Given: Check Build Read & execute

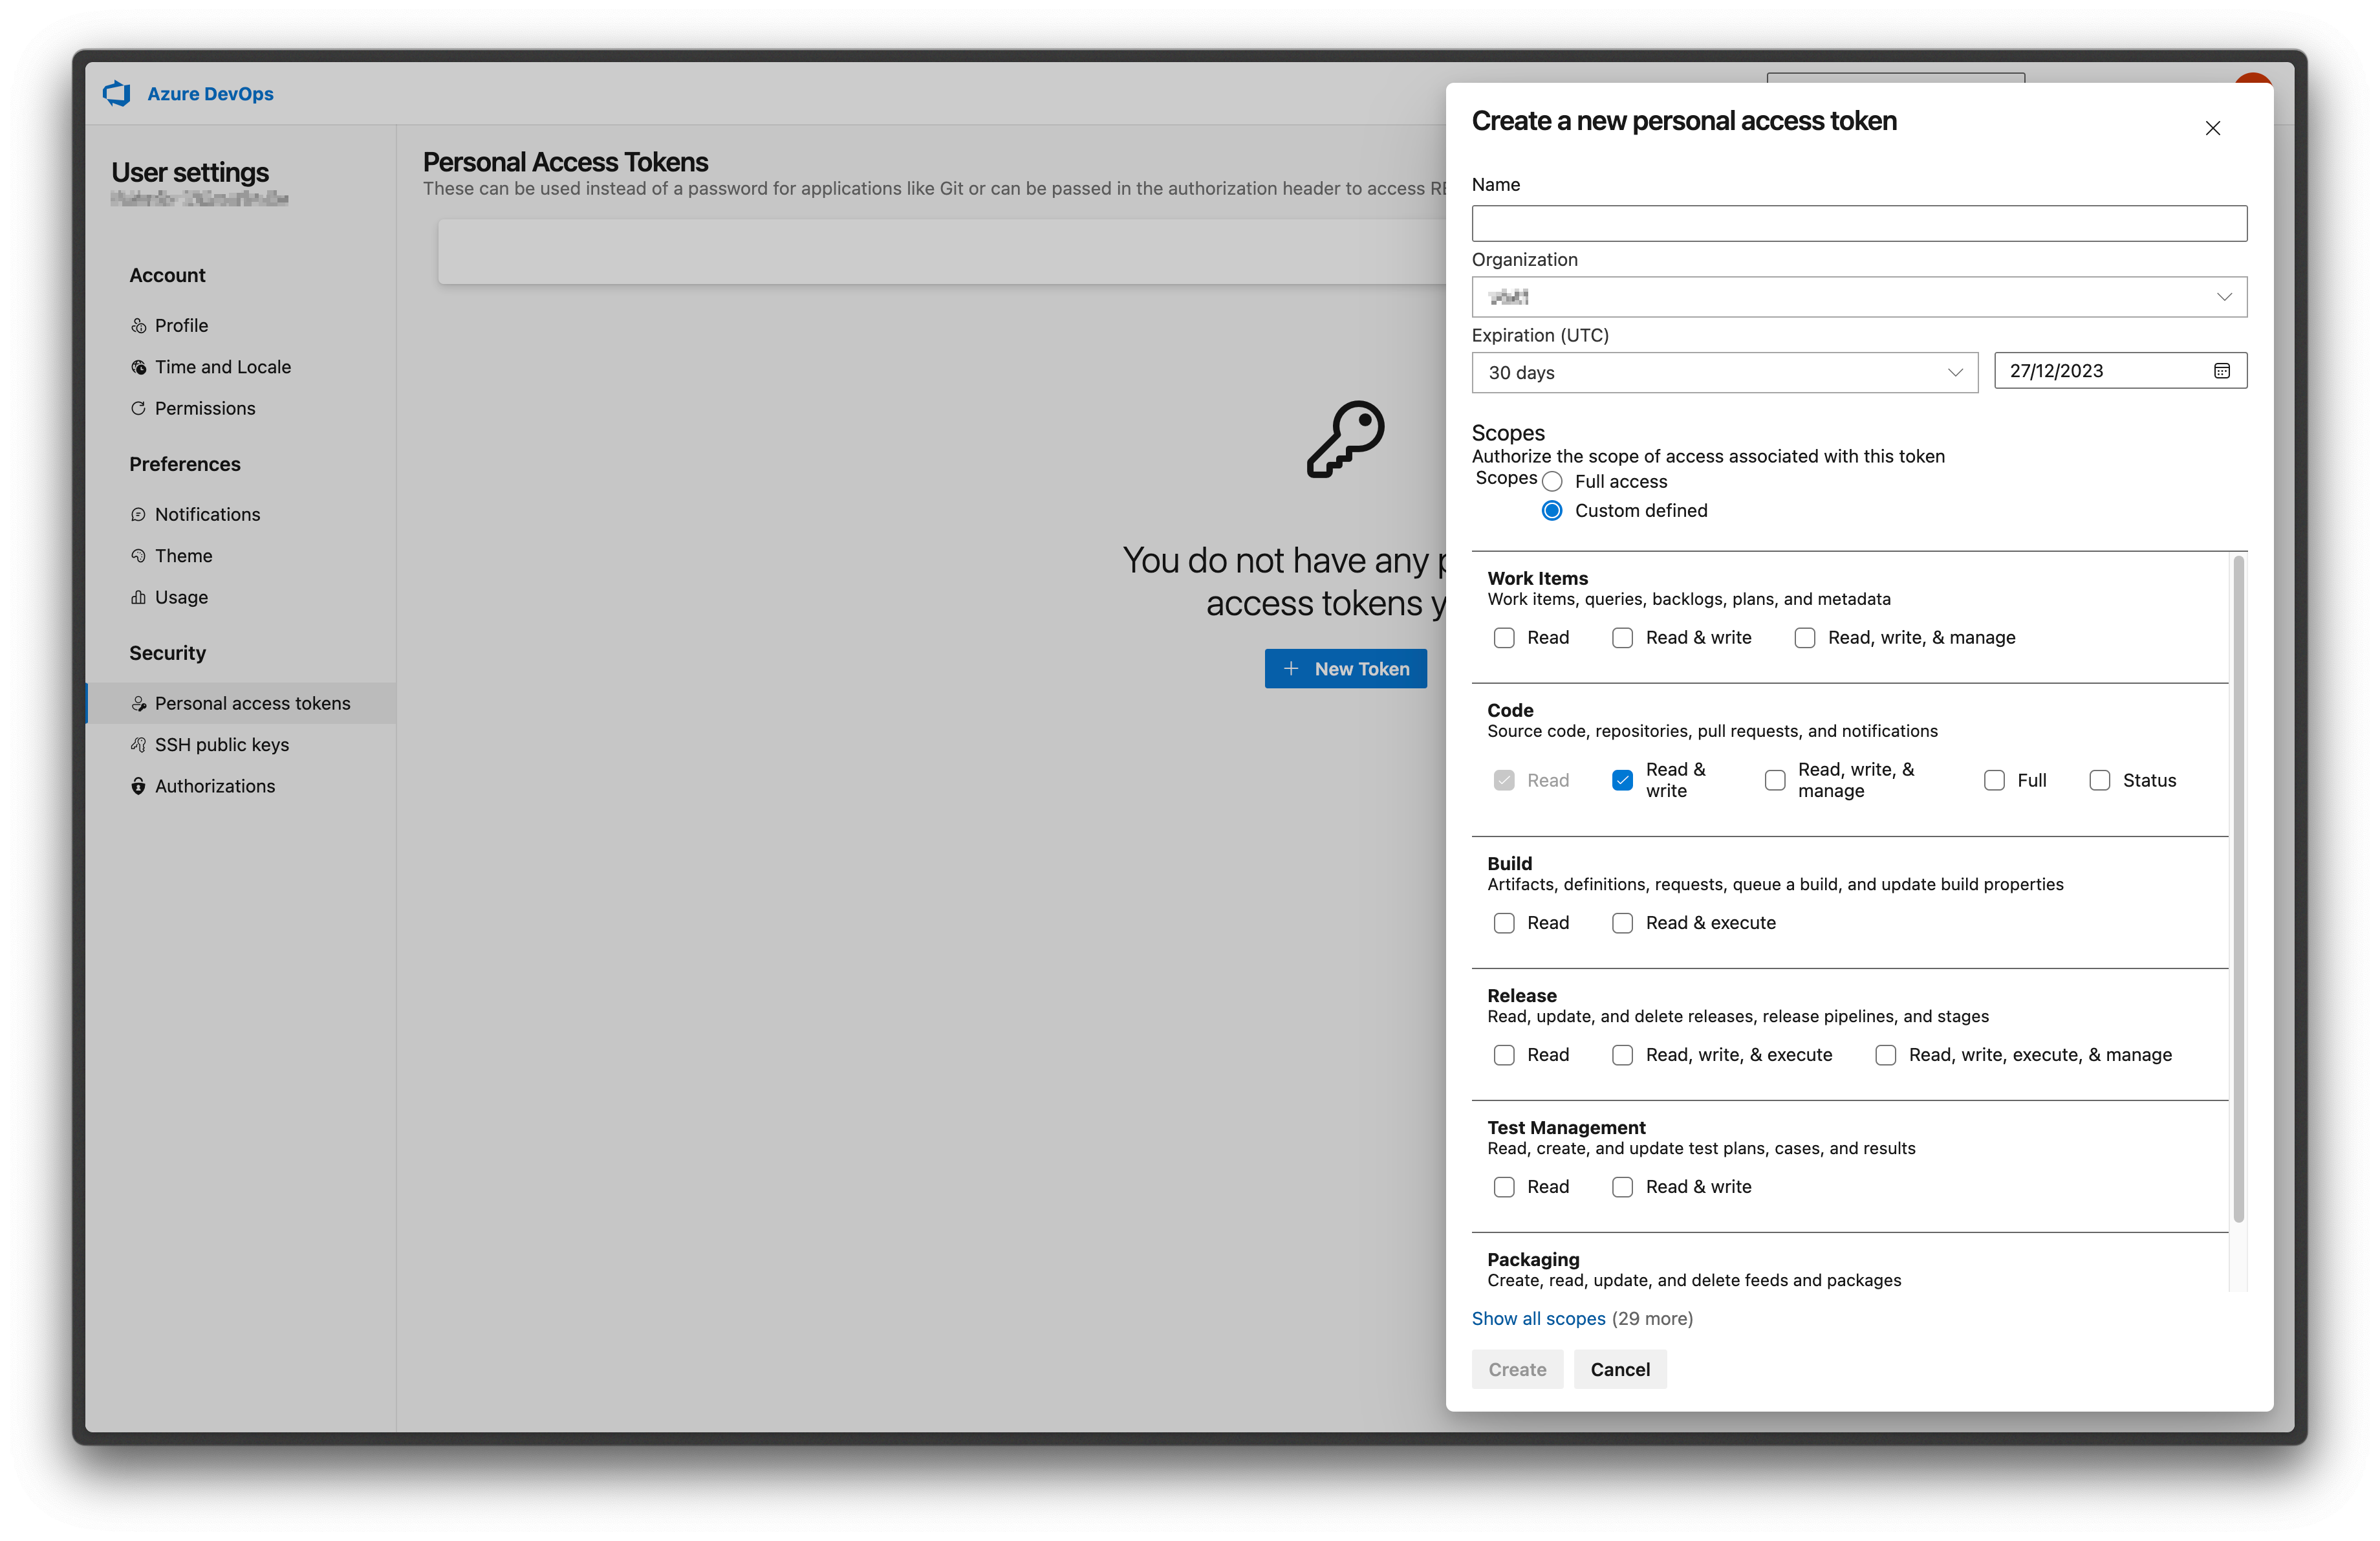Looking at the screenshot, I should point(1623,923).
